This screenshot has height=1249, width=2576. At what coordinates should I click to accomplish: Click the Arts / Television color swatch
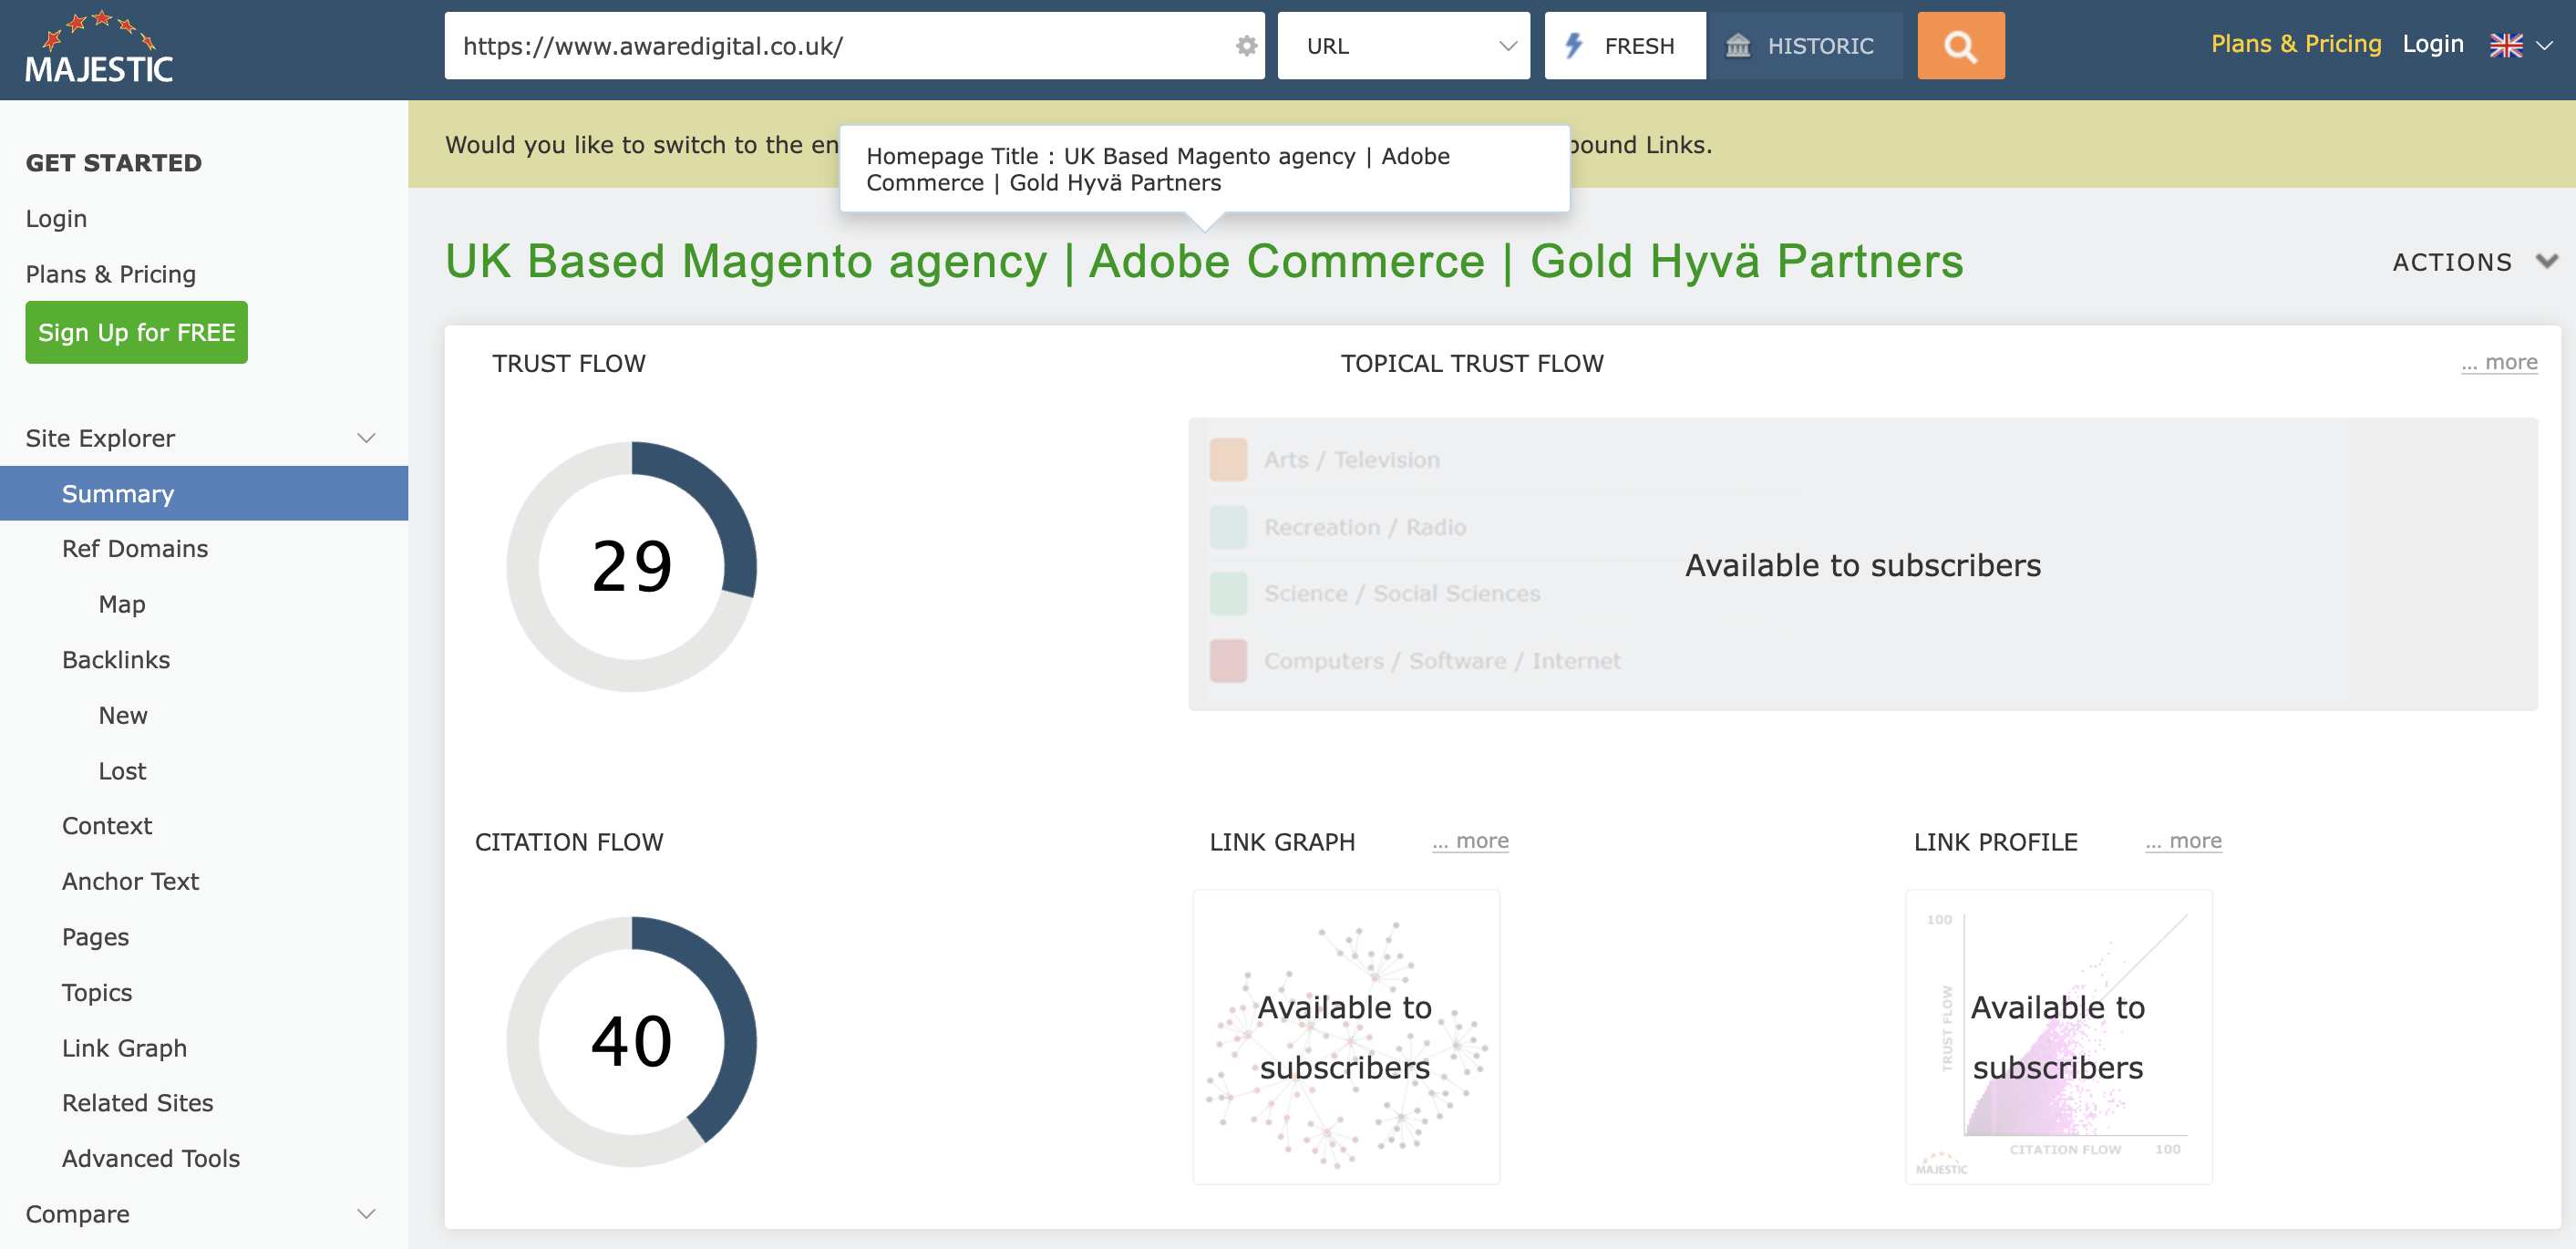pos(1227,460)
